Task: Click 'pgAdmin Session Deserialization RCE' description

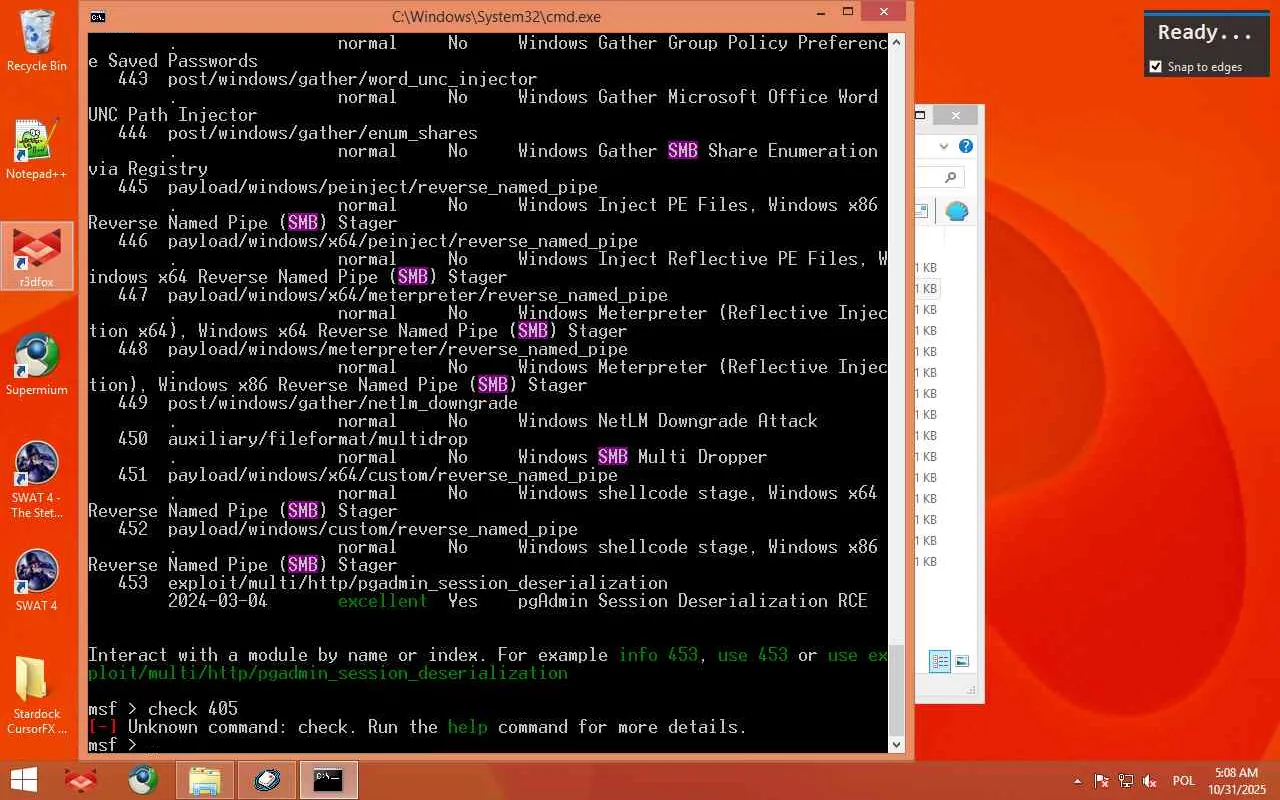Action: pos(693,601)
